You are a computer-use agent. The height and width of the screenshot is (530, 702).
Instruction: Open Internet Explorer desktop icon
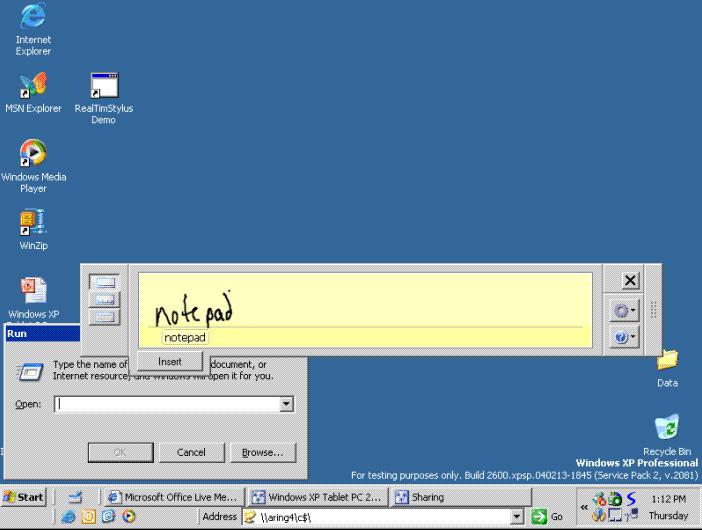click(x=33, y=28)
